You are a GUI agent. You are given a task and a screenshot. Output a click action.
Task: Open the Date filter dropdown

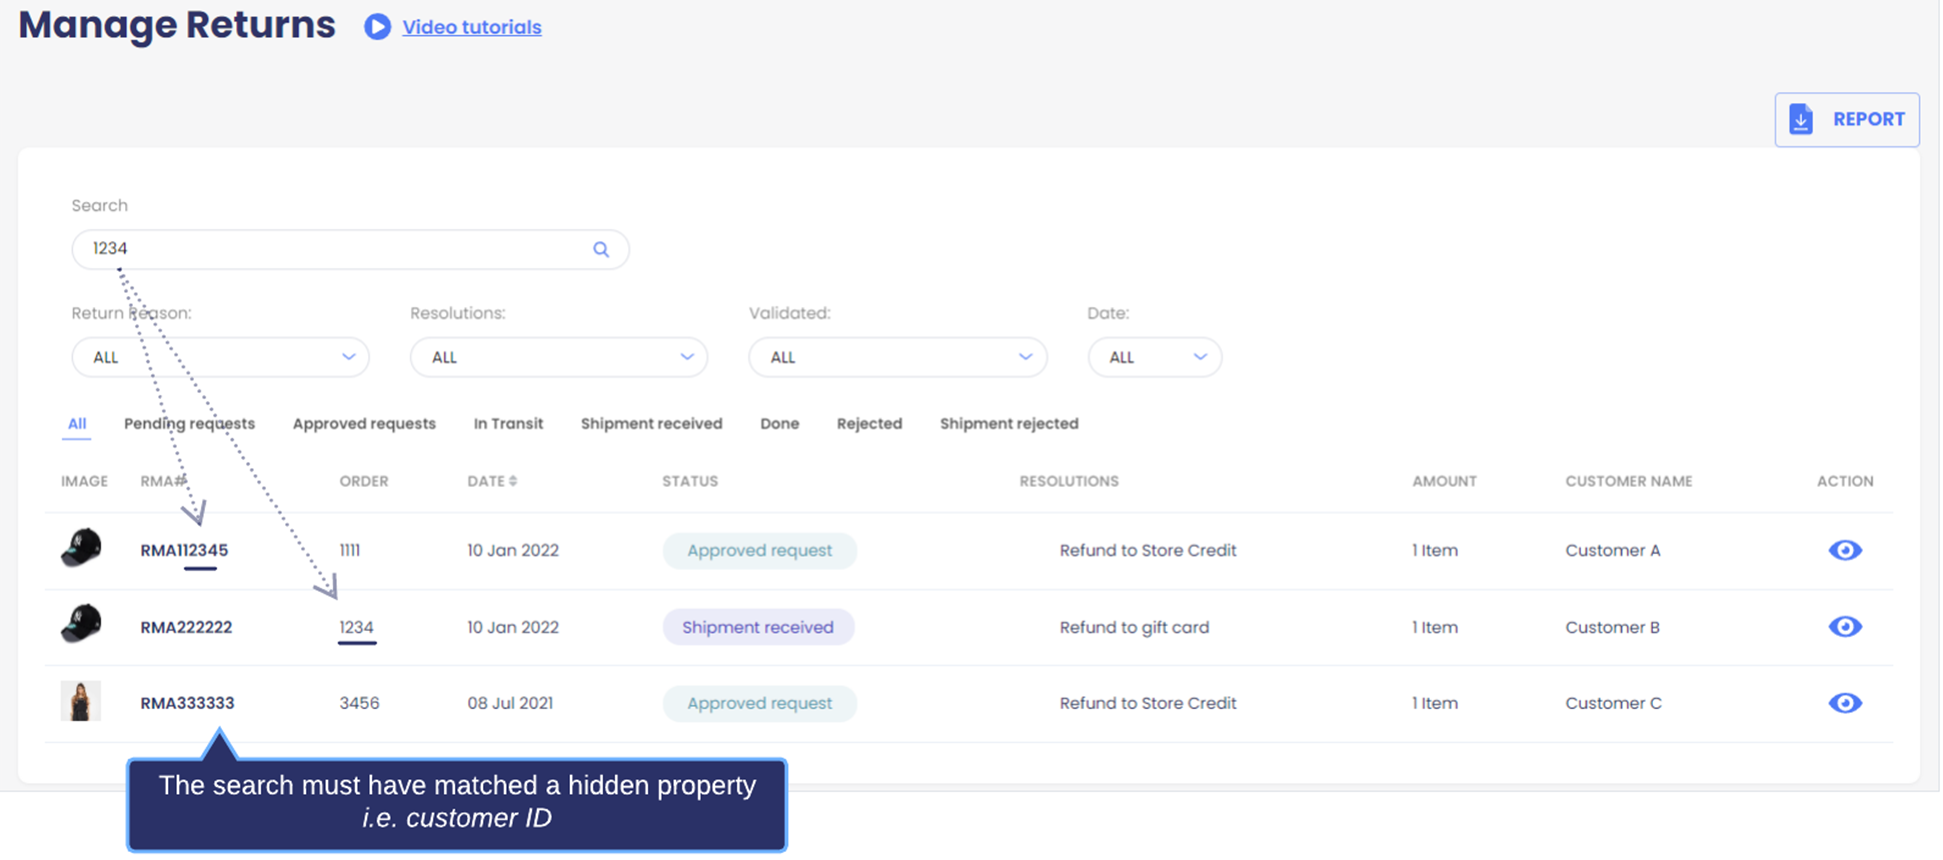1154,357
